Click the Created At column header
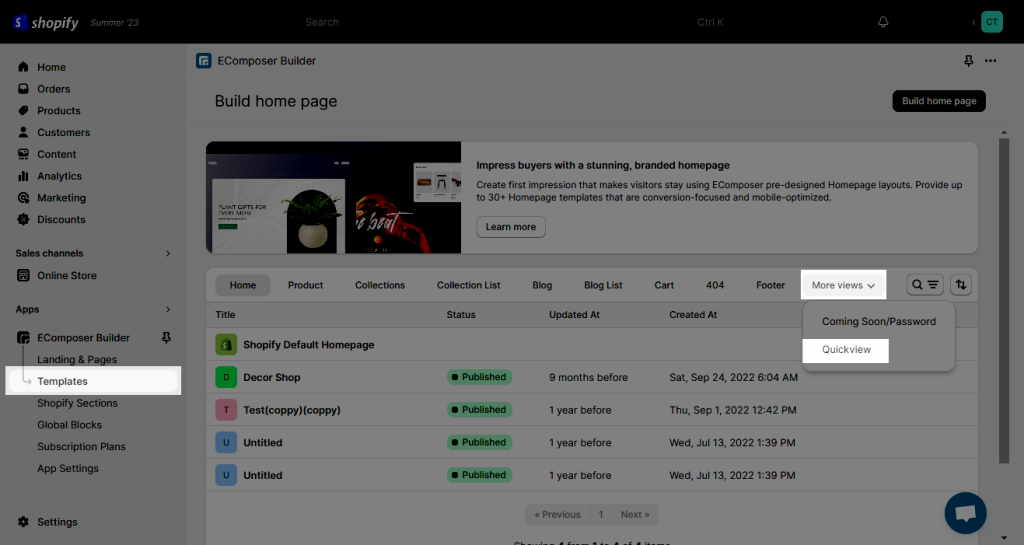1024x545 pixels. [x=693, y=315]
